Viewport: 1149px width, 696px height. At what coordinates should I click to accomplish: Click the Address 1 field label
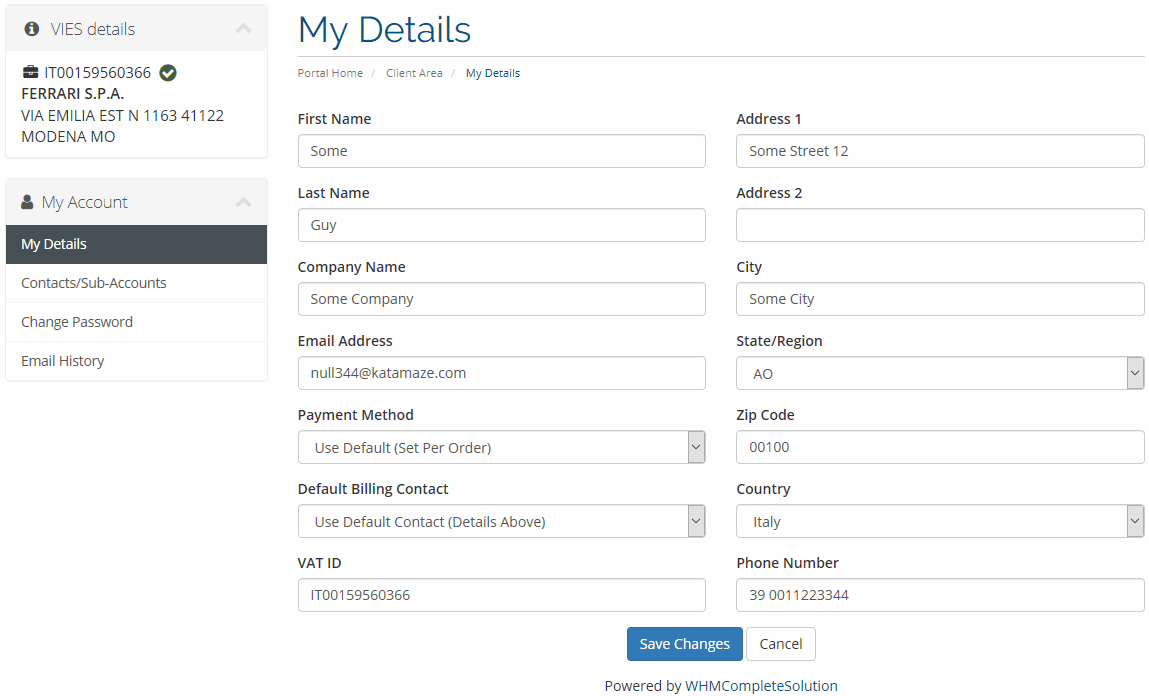pos(769,119)
